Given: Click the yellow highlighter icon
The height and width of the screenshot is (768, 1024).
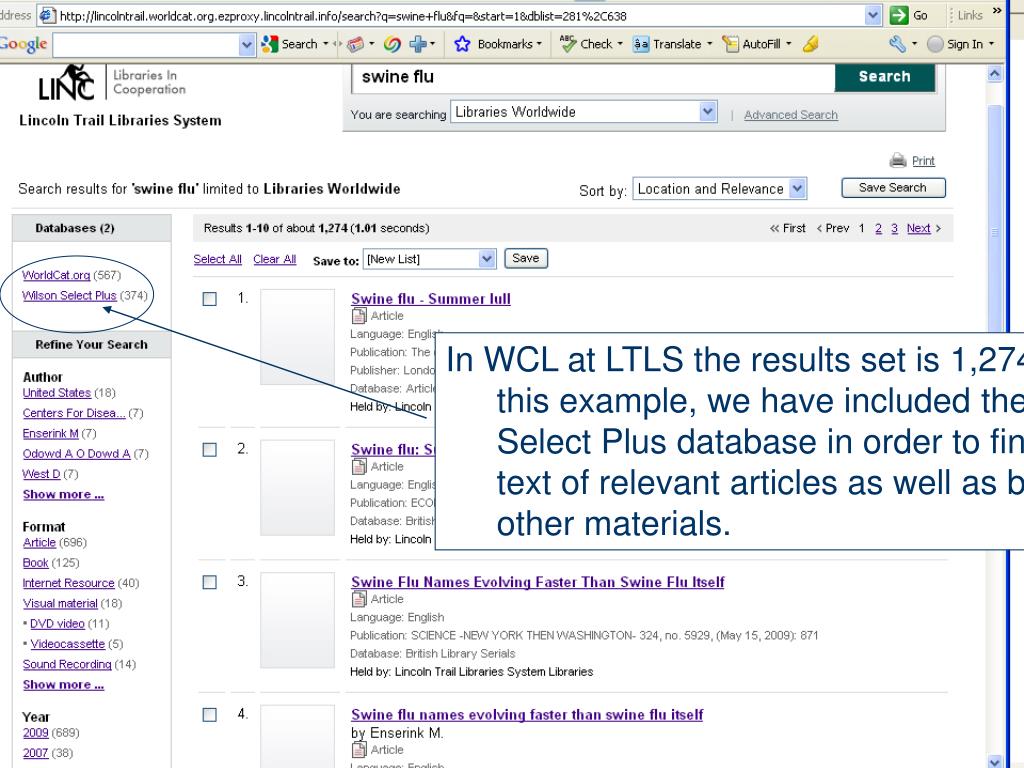Looking at the screenshot, I should pyautogui.click(x=810, y=44).
